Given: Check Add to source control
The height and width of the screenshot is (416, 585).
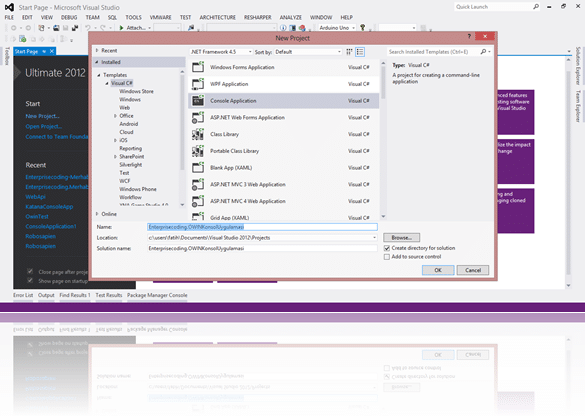Looking at the screenshot, I should [x=387, y=257].
